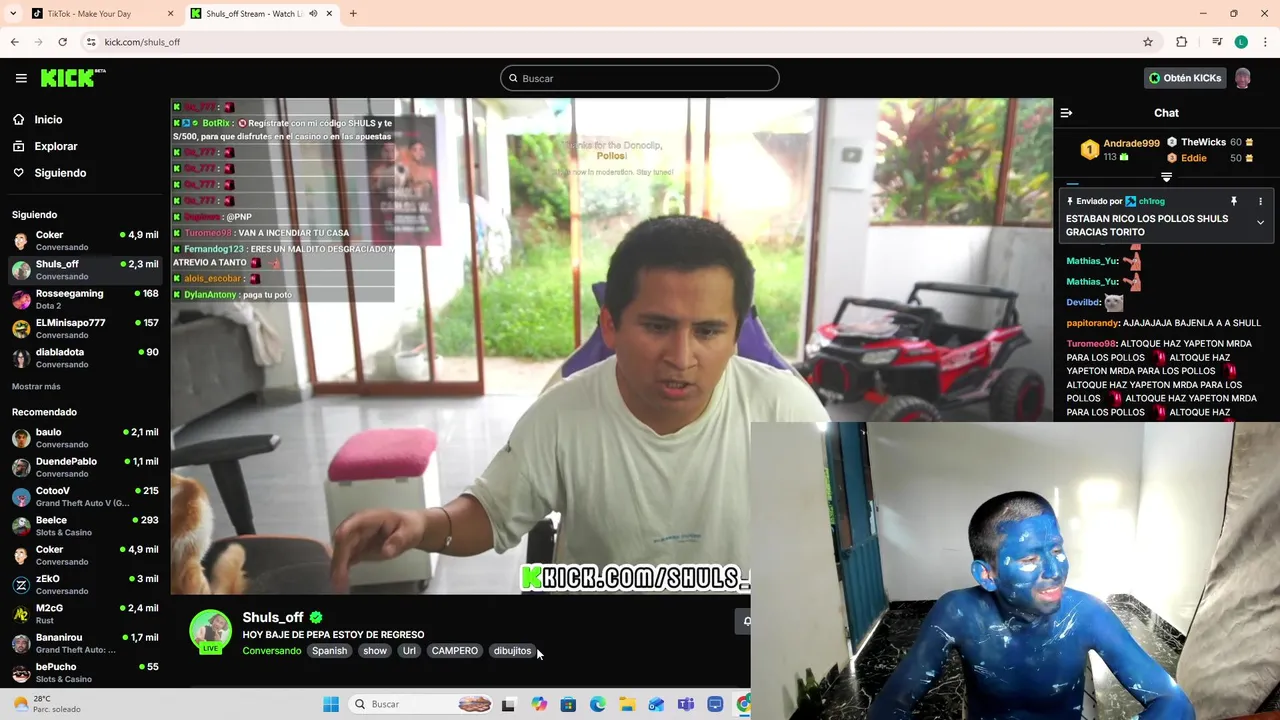Click the Shuls_off streamer avatar
1280x720 pixels.
coord(210,630)
